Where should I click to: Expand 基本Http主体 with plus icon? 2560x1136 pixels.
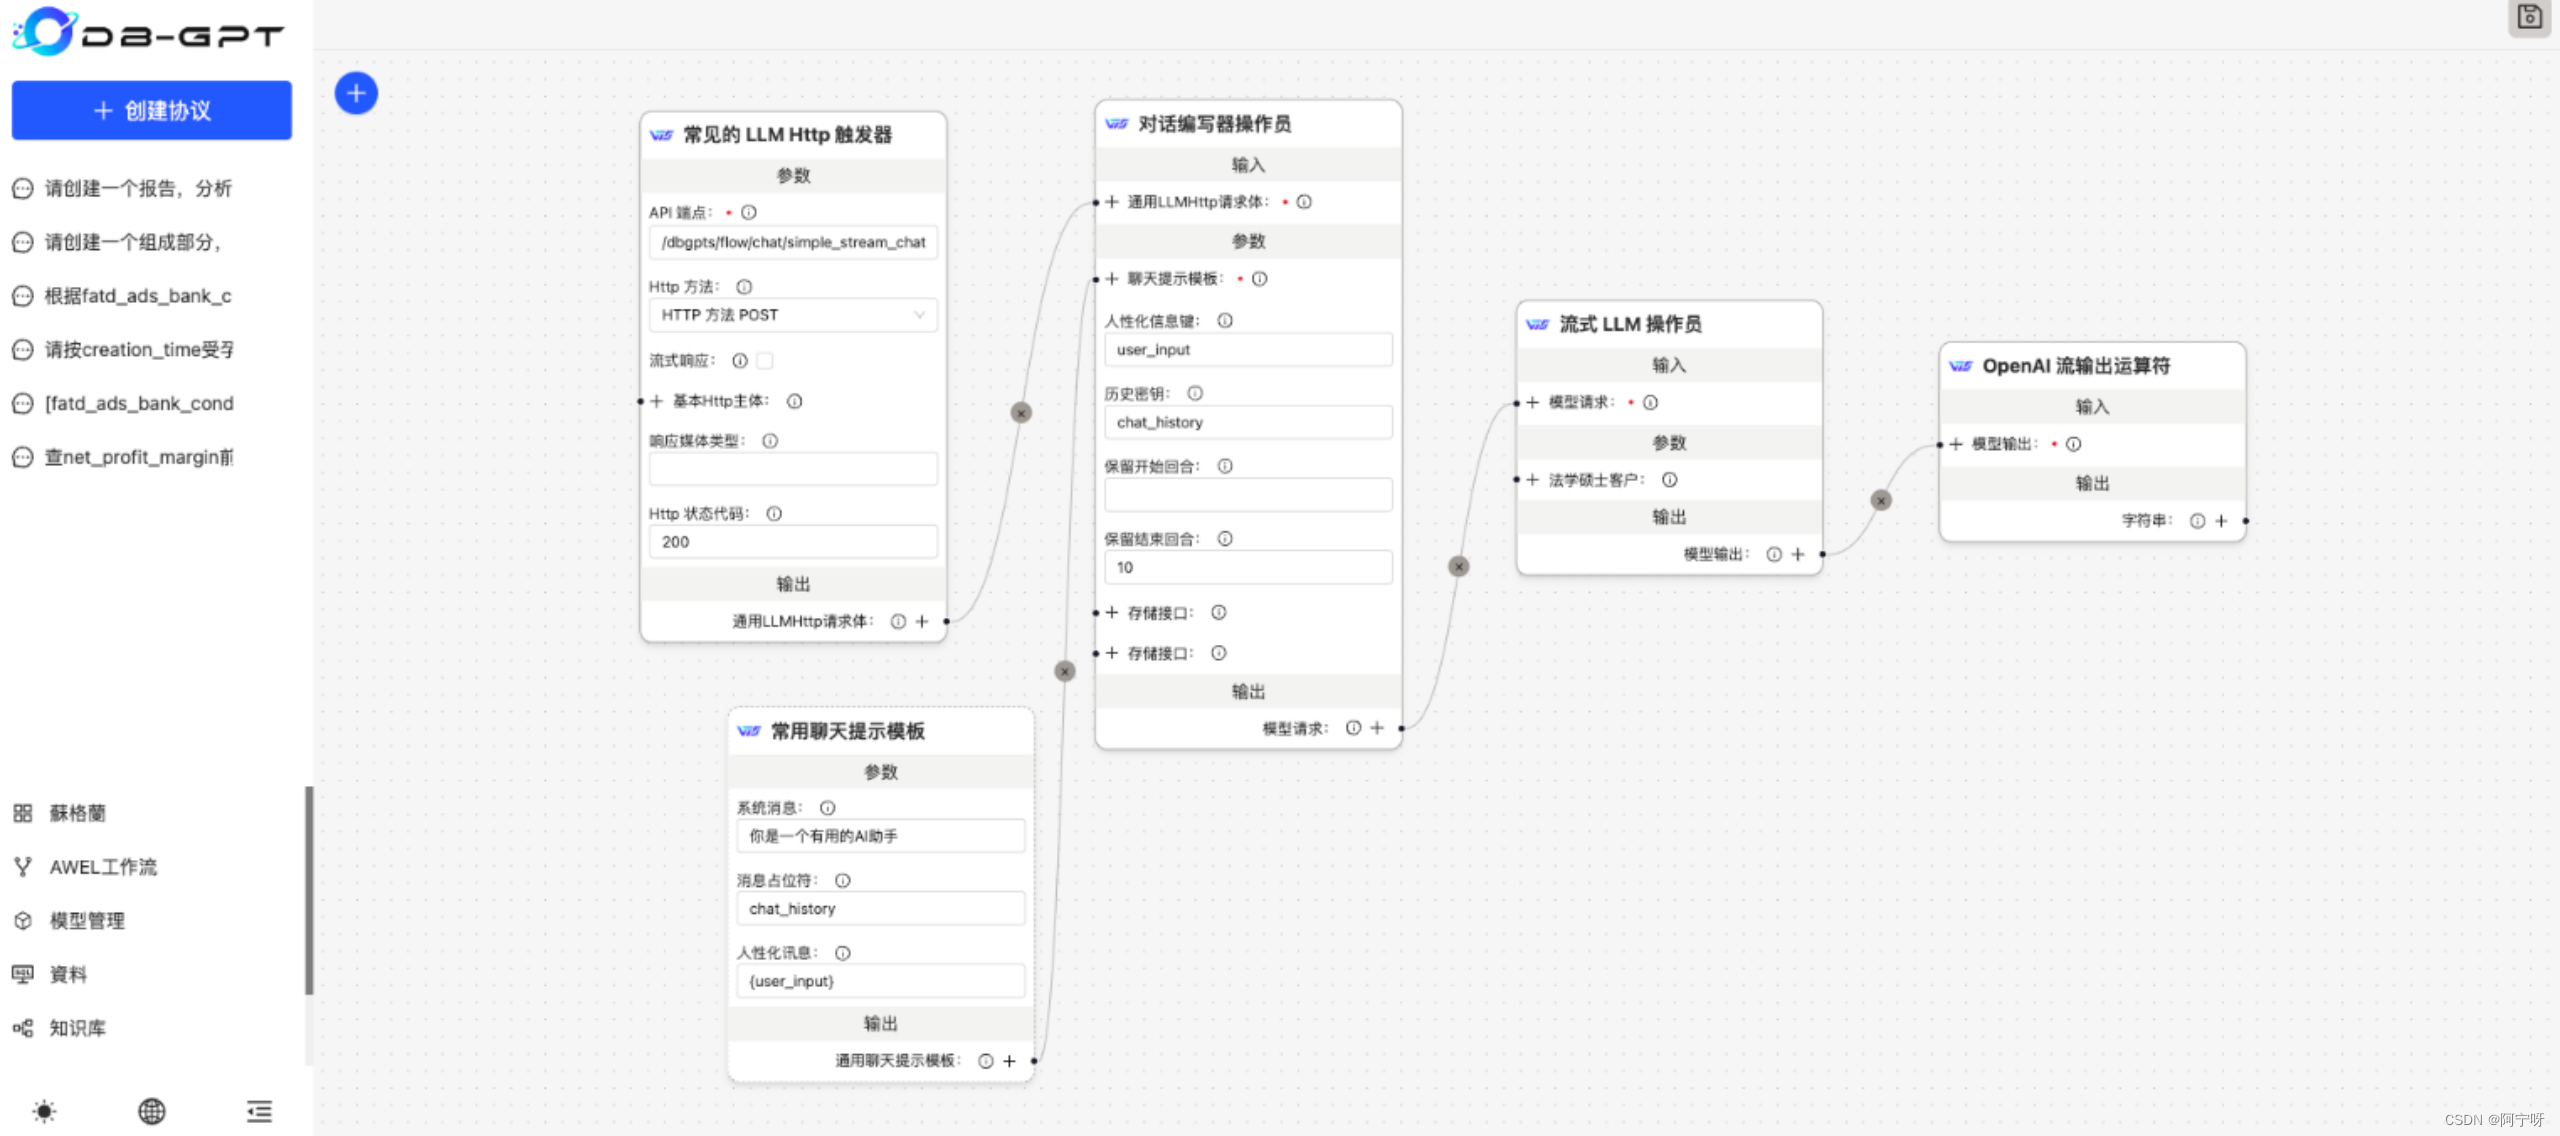tap(656, 402)
